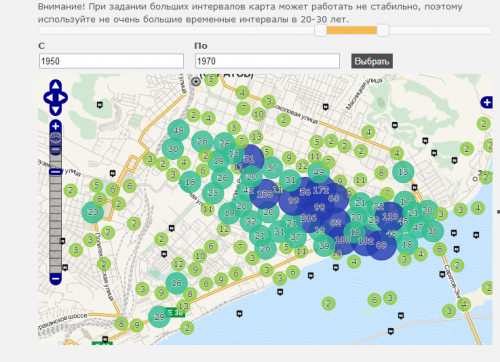Pan the map right with the arrow
The width and height of the screenshot is (500, 362).
pos(63,98)
